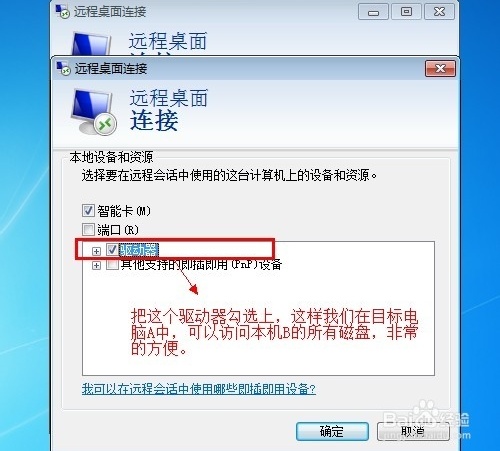Click the Remote Desktop icon in front dialog title bar
Screen dimensions: 500x451
coord(63,68)
